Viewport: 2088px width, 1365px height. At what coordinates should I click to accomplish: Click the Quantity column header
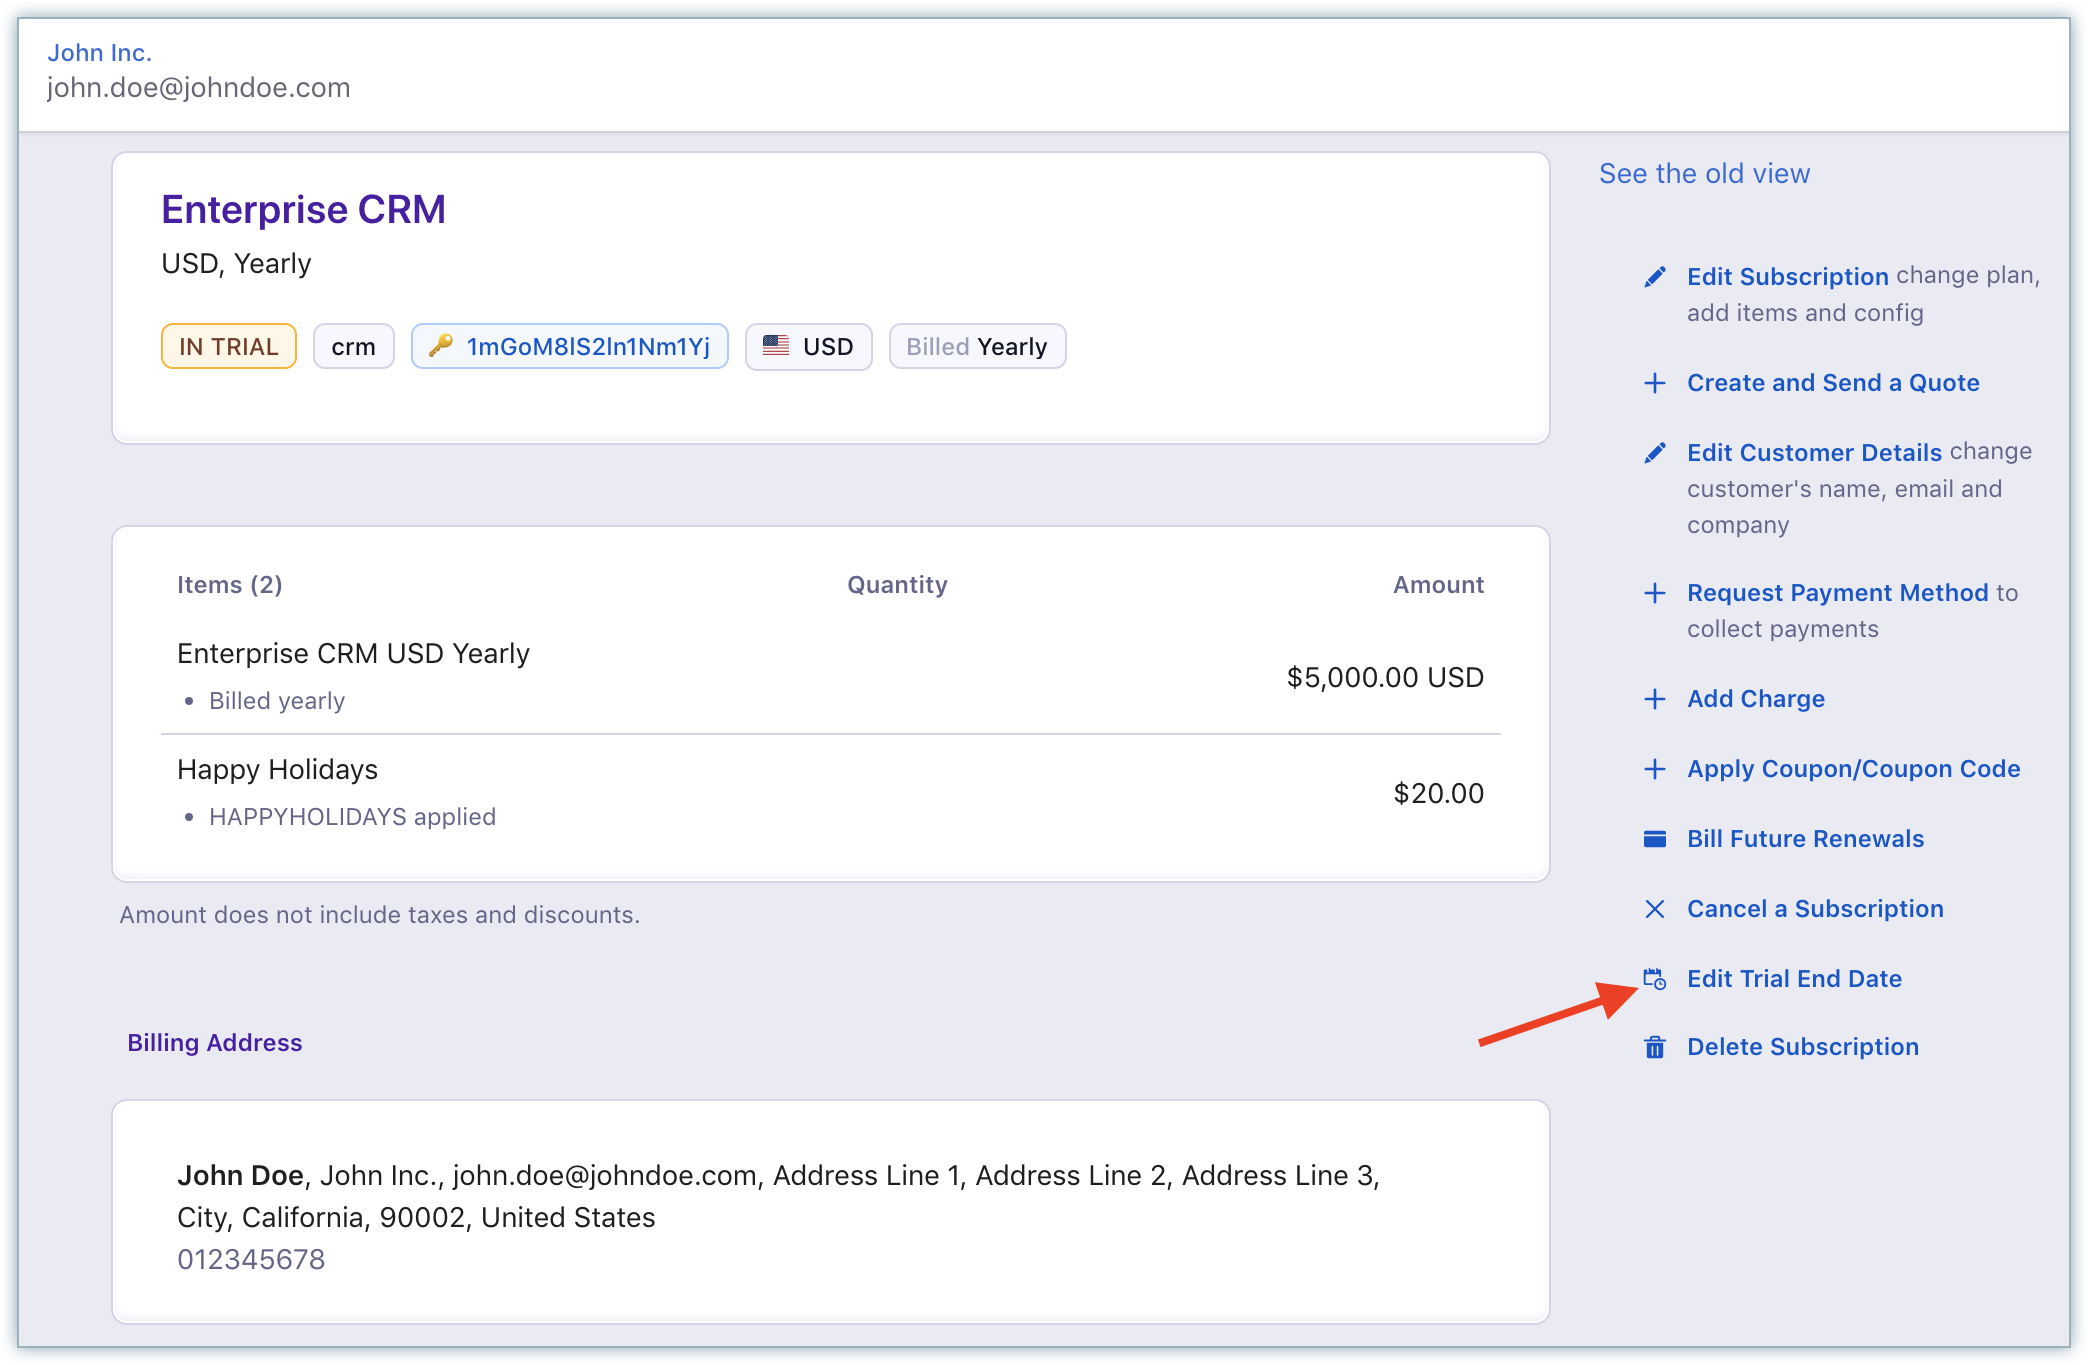897,585
